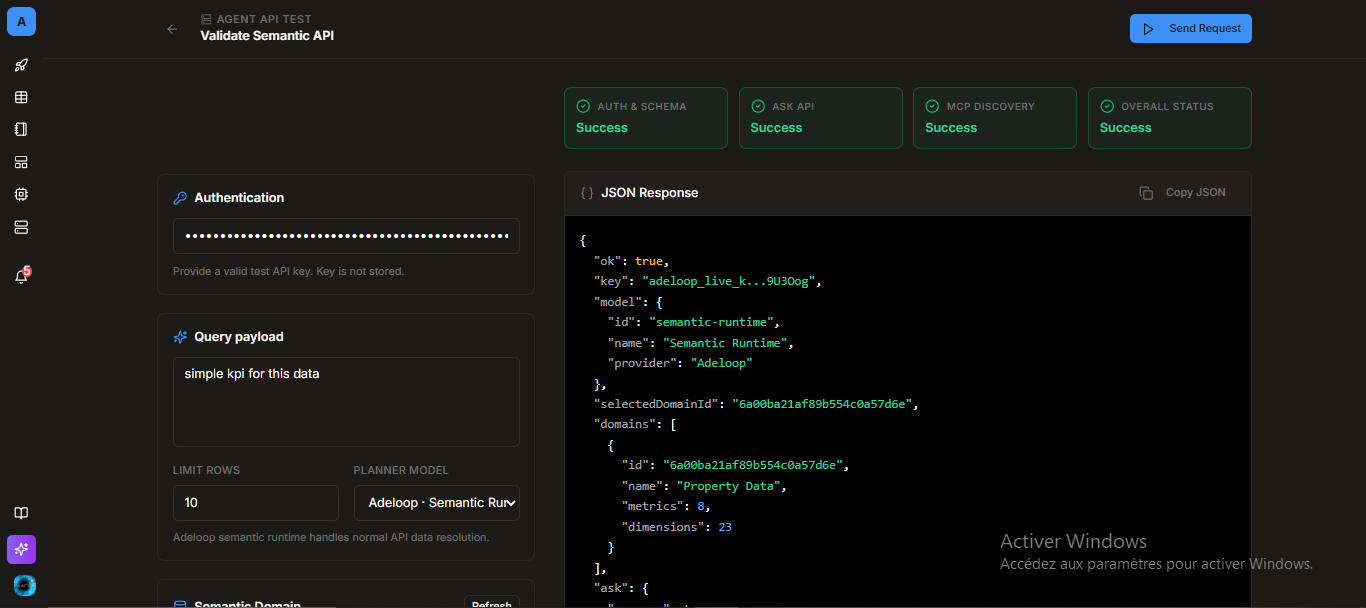Click the Query payload text area
The width and height of the screenshot is (1366, 608).
tap(346, 401)
